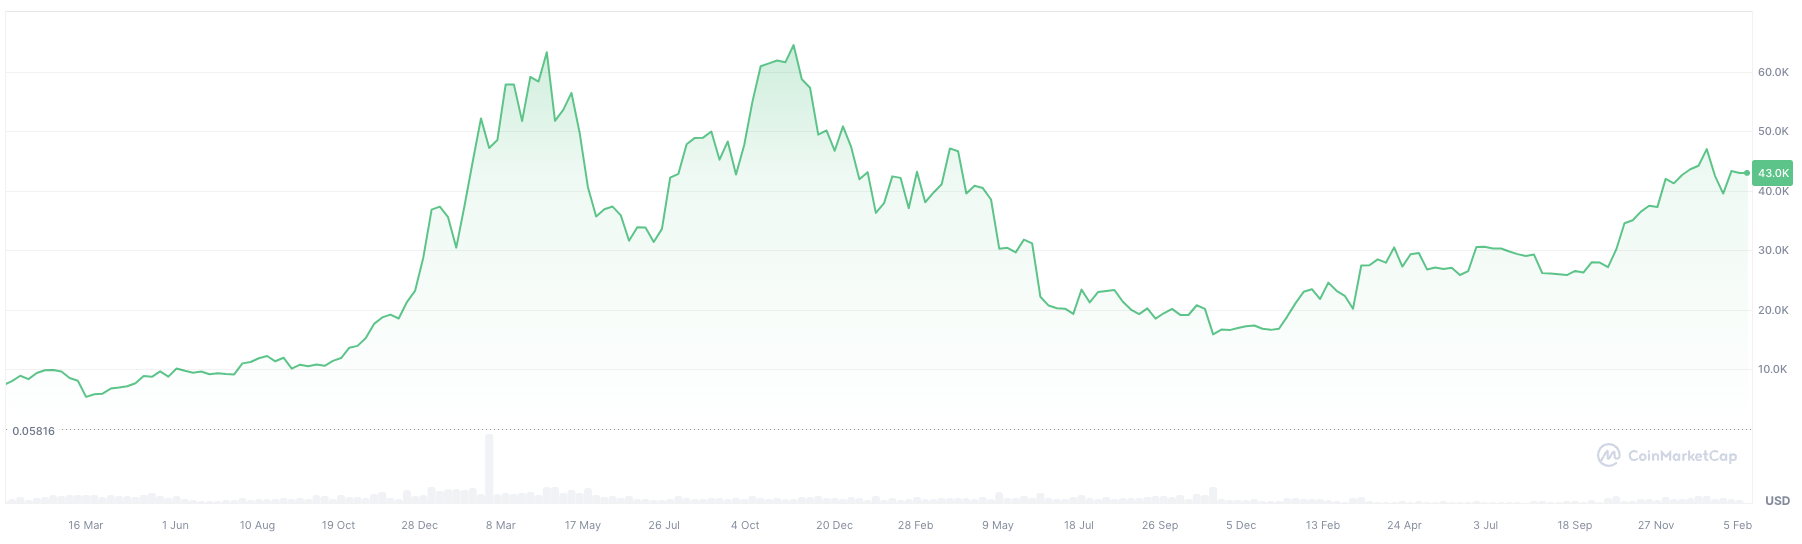Click the 10.0K price axis label
The image size is (1802, 544).
(x=1773, y=369)
